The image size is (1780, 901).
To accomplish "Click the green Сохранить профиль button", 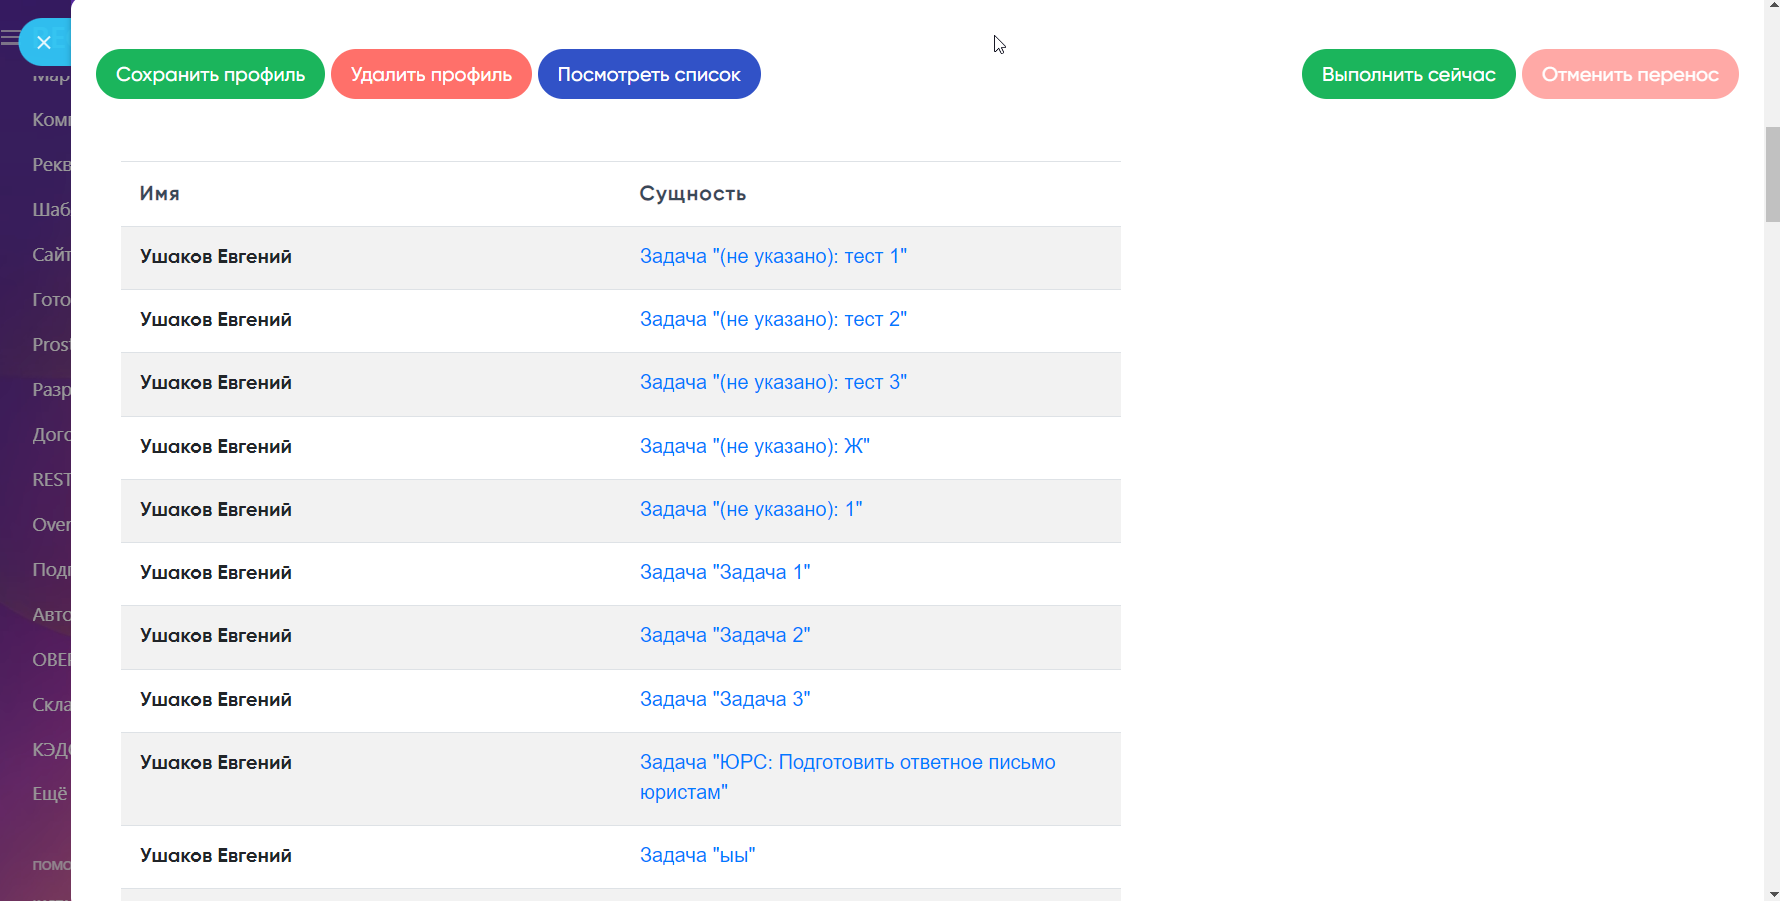I will 210,74.
